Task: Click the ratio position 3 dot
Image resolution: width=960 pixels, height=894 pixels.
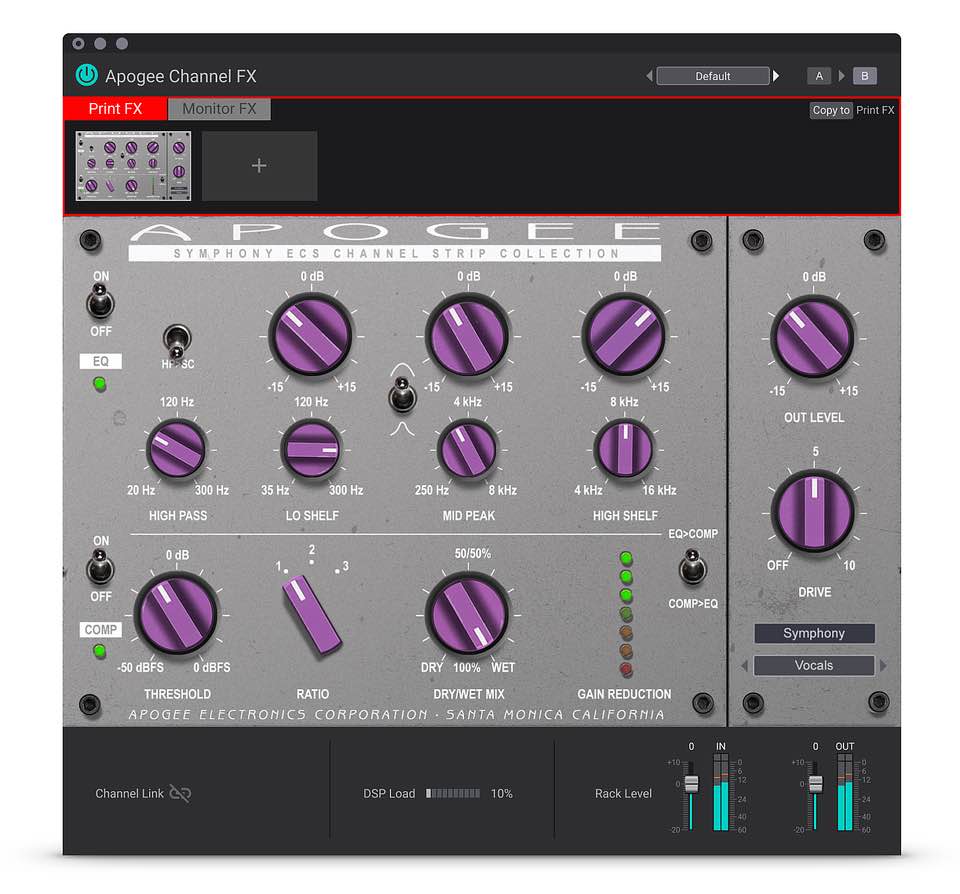Action: tap(337, 571)
